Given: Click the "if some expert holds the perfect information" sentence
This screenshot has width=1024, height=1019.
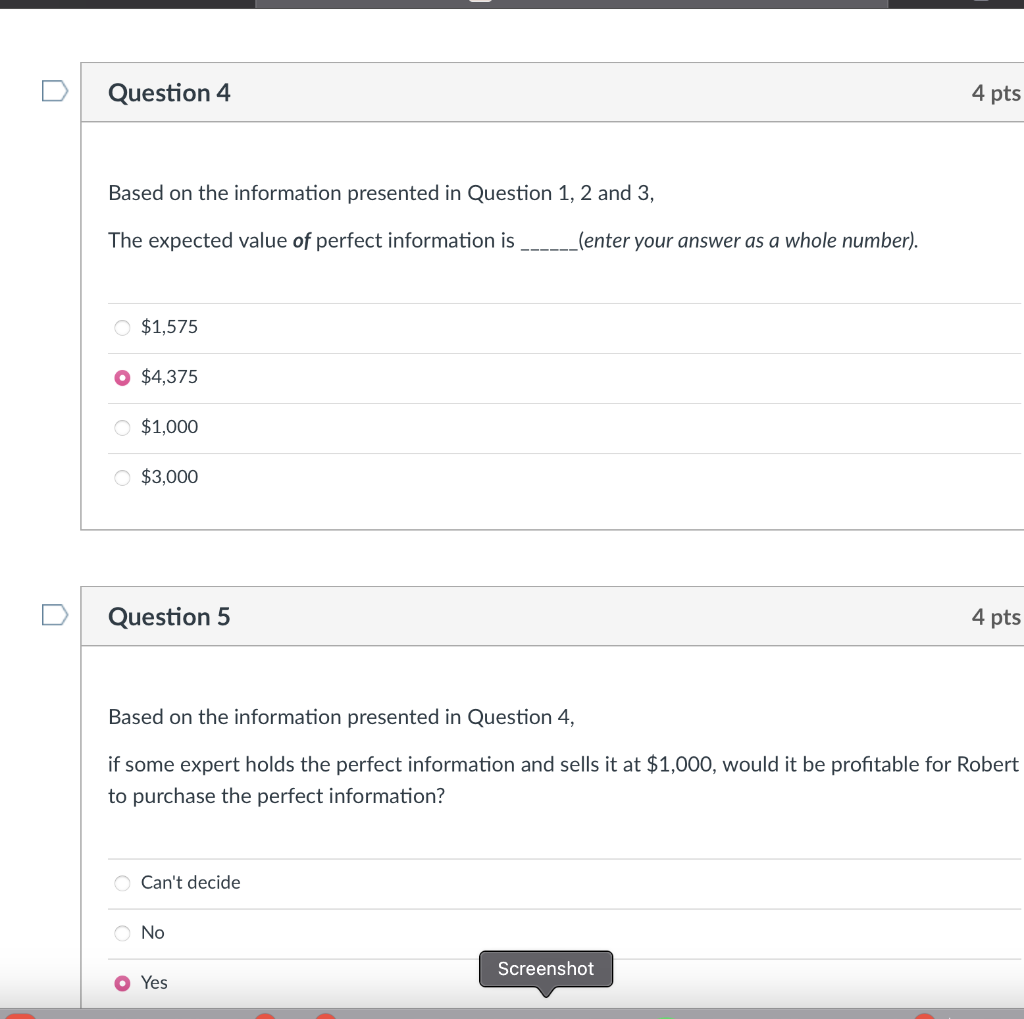Looking at the screenshot, I should (x=562, y=765).
